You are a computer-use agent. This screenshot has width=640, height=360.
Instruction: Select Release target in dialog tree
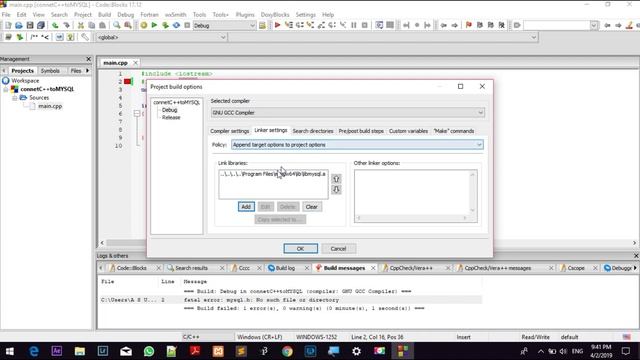coord(171,118)
